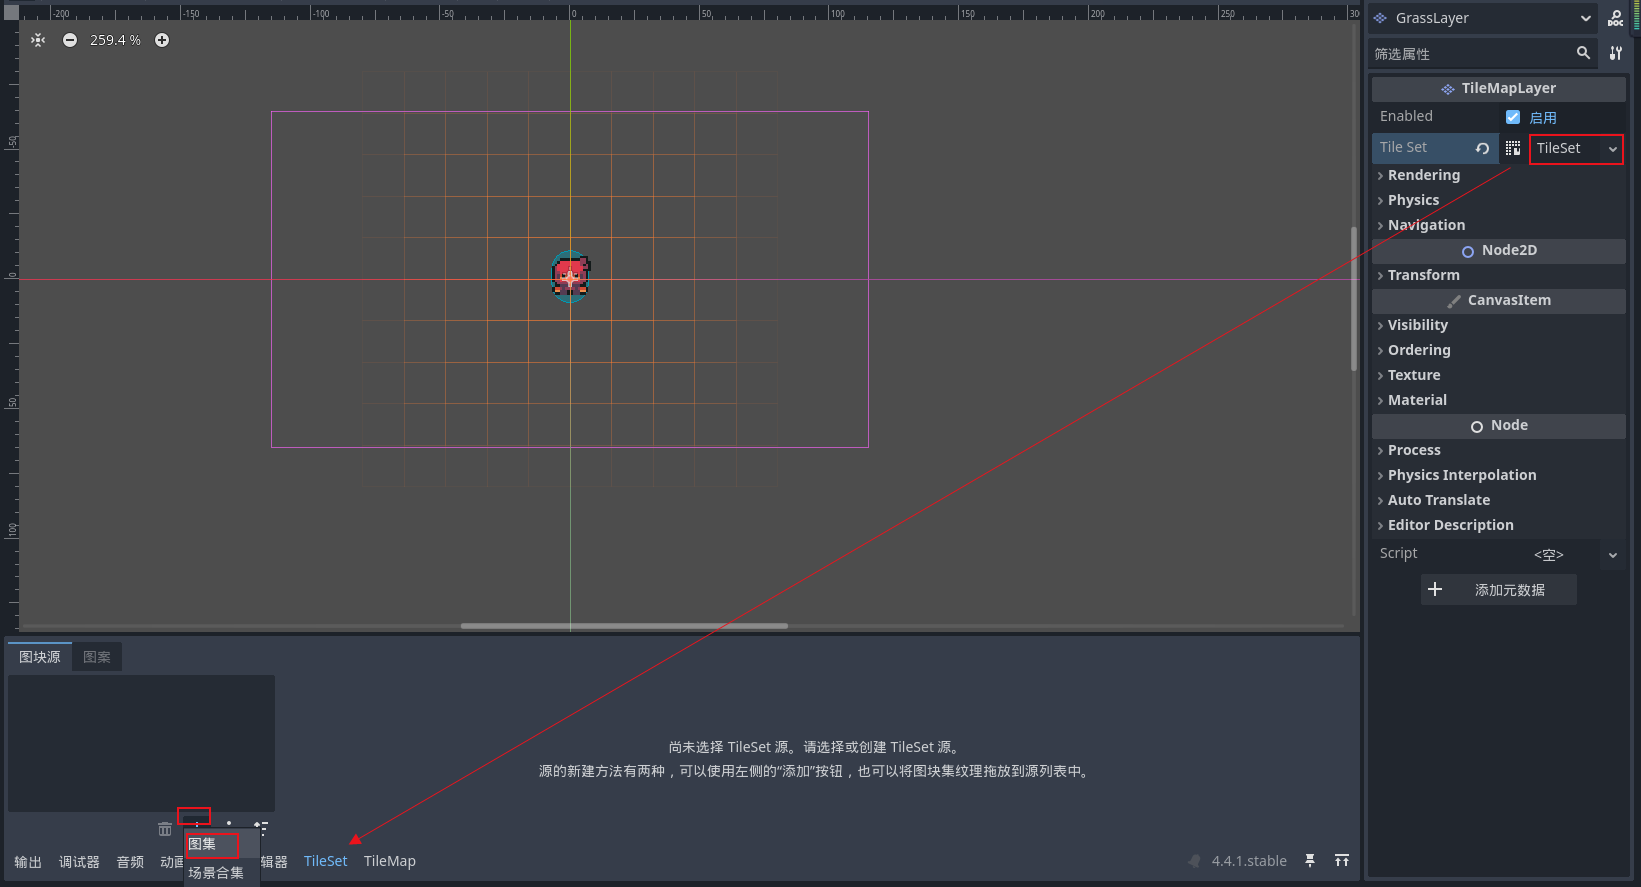Open inspector property tools (wrench and screwdriver icon)
The height and width of the screenshot is (887, 1641).
click(x=1616, y=53)
